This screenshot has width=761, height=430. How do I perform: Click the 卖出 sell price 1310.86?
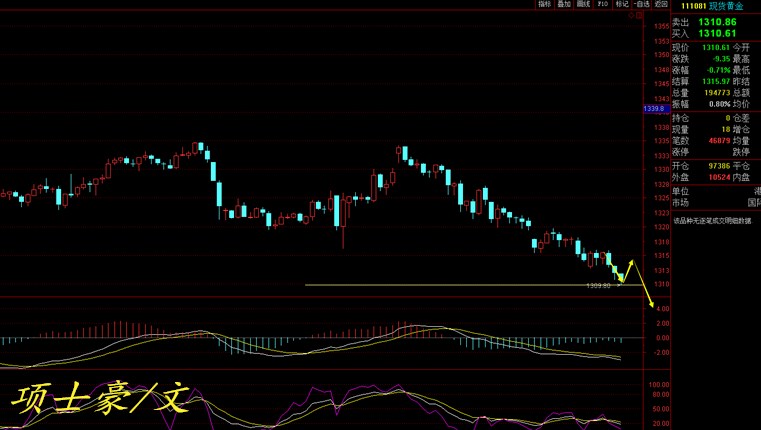tap(717, 21)
